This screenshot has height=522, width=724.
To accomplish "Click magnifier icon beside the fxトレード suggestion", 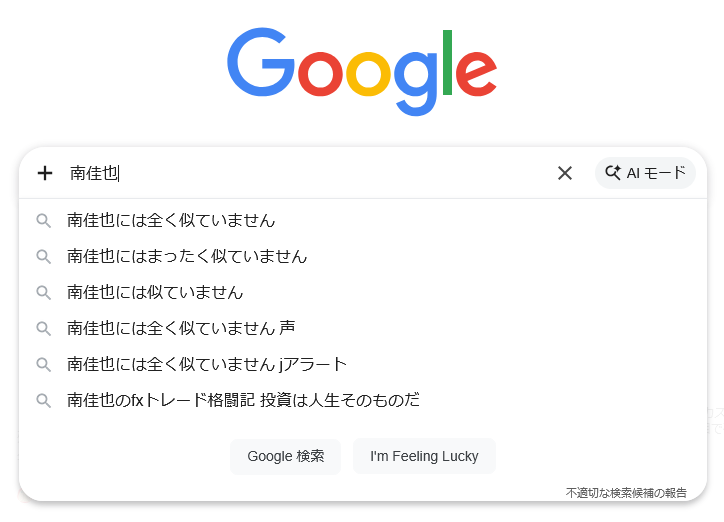I will pyautogui.click(x=44, y=401).
